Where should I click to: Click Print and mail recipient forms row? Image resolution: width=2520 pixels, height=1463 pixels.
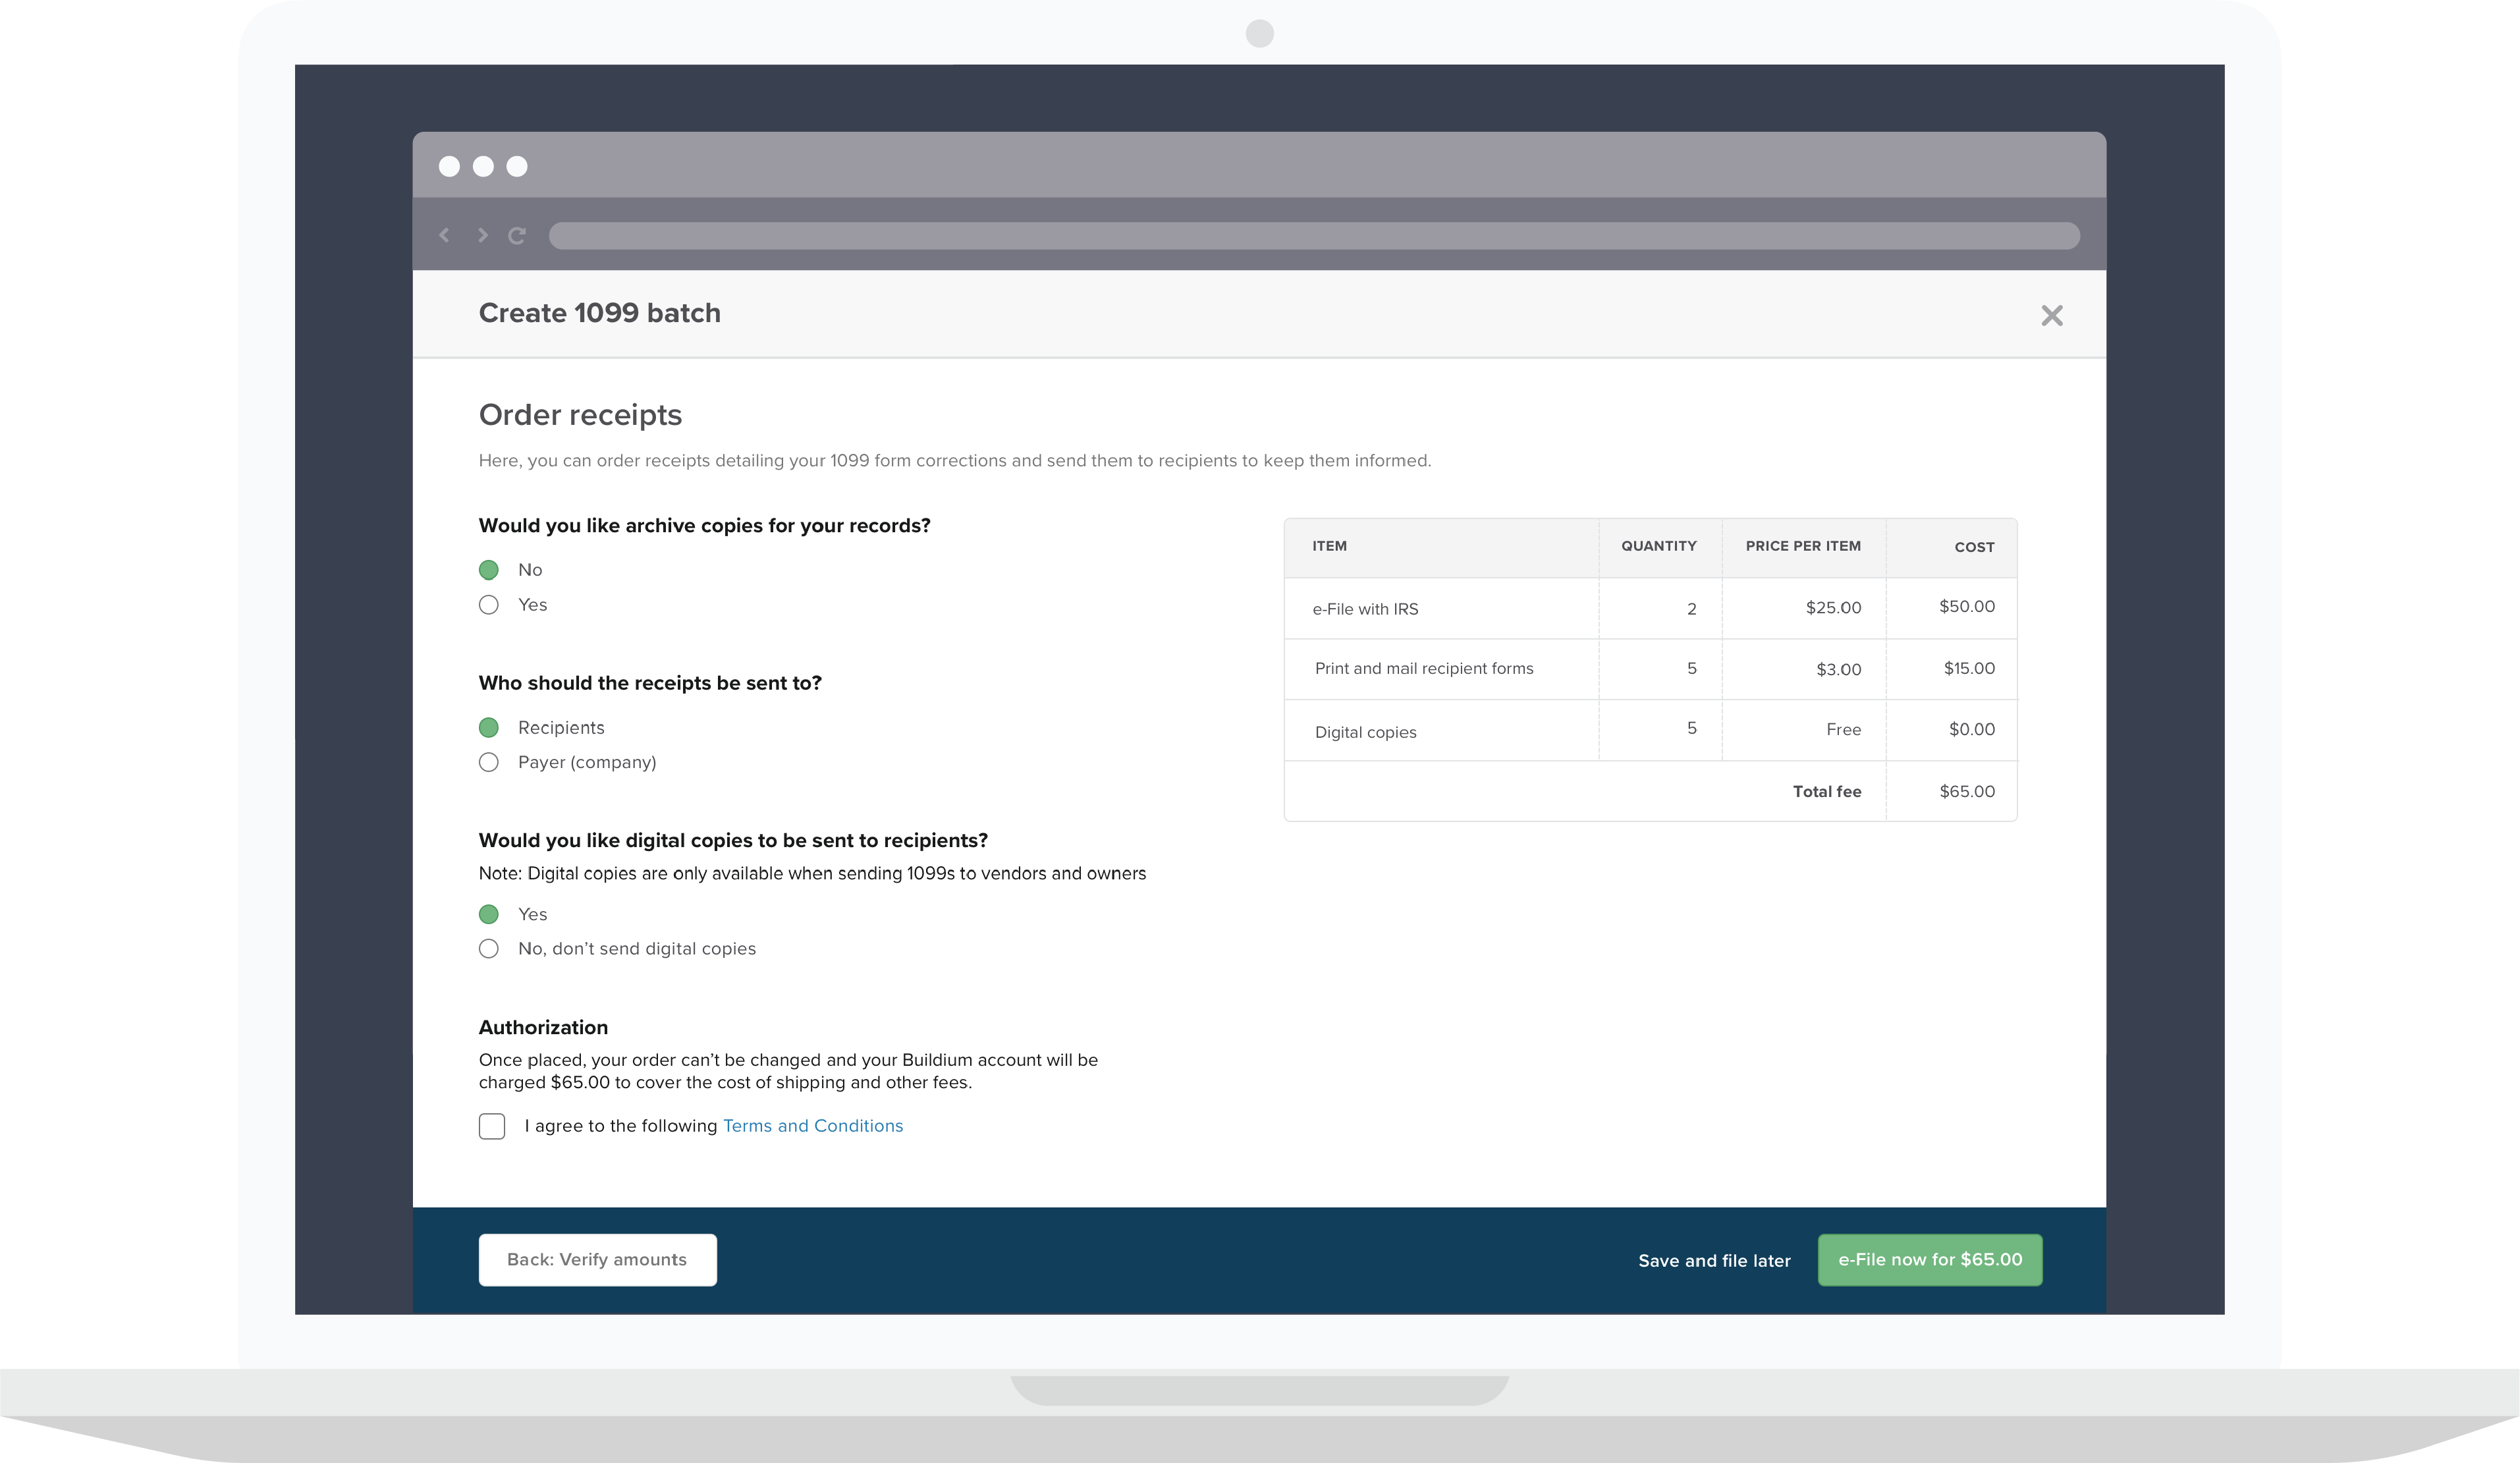coord(1650,669)
